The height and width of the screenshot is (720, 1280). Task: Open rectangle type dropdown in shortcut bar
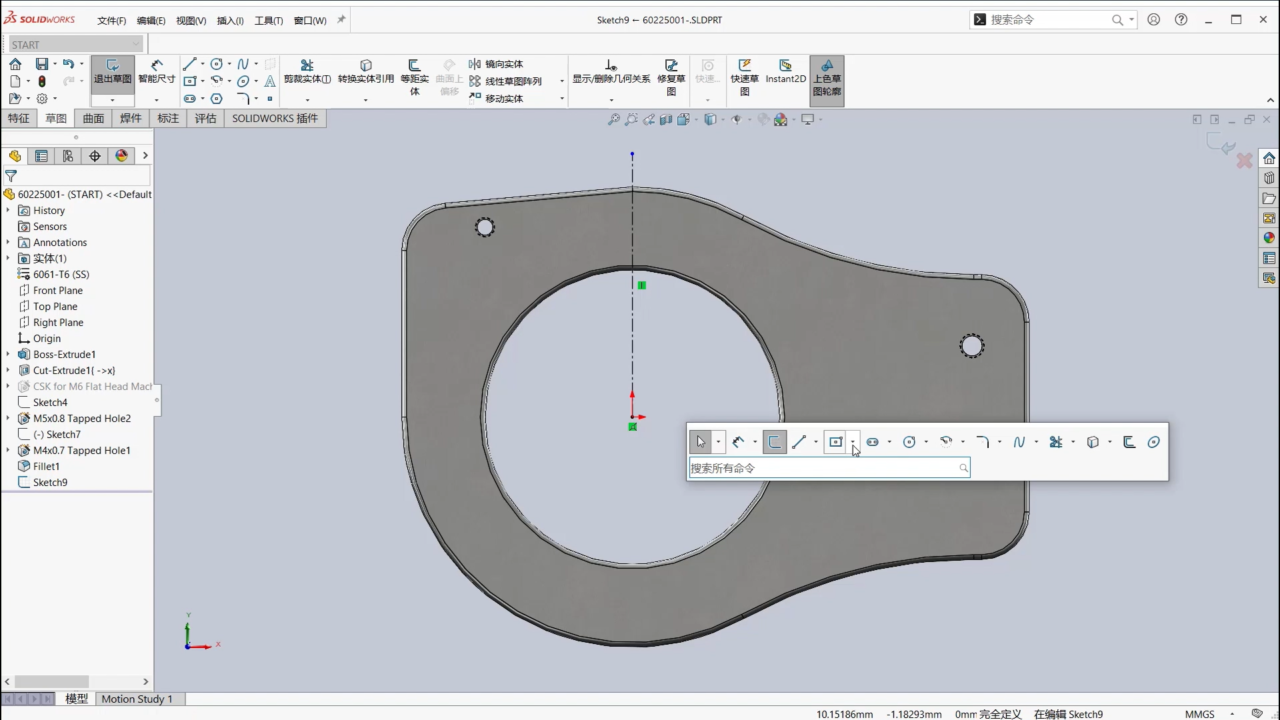click(853, 442)
